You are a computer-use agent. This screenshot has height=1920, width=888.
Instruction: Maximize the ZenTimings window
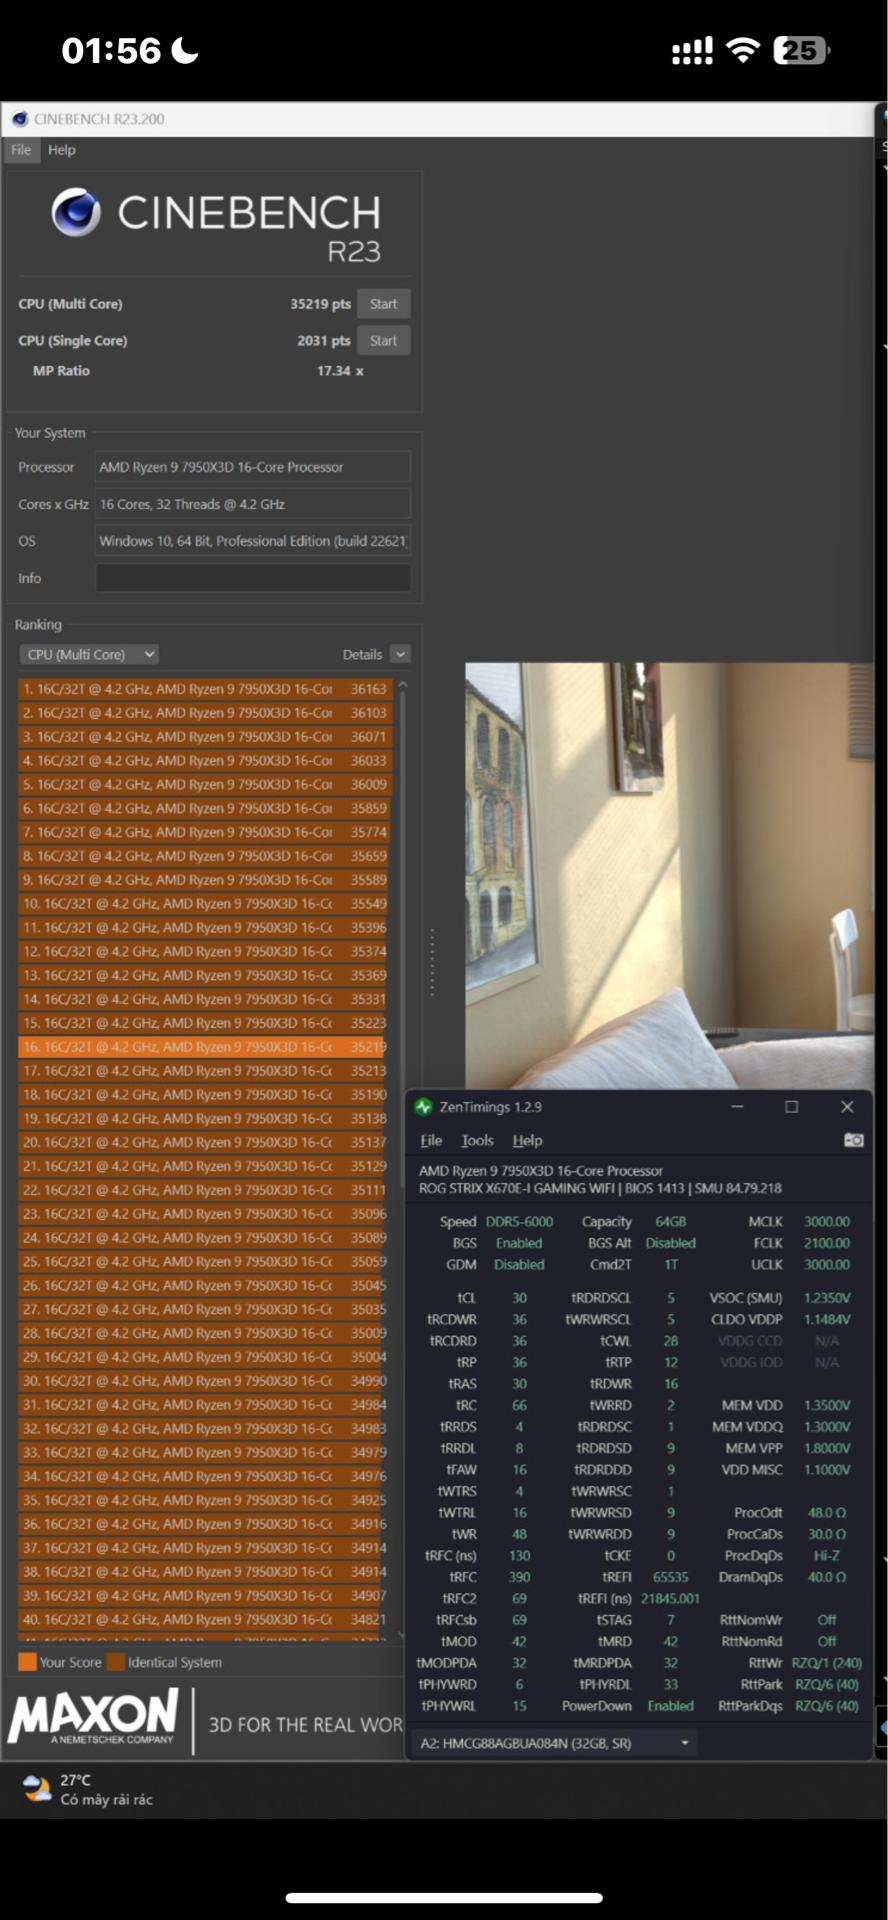click(791, 1107)
